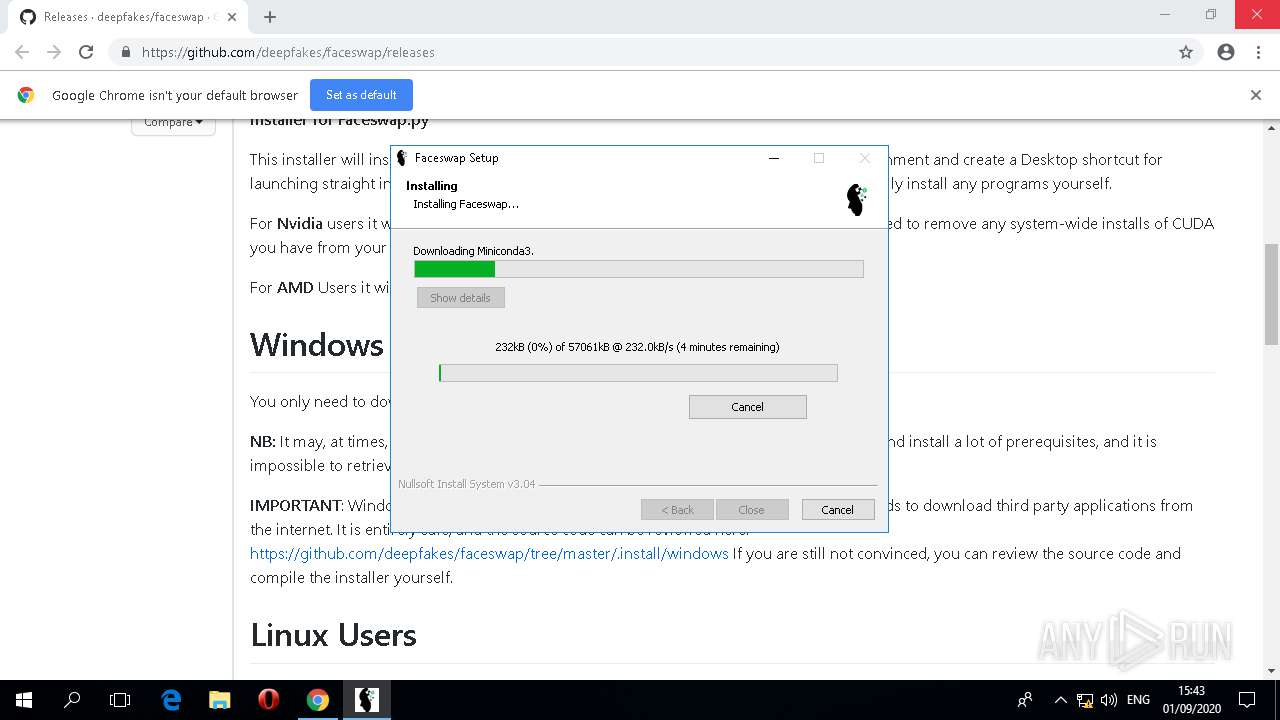Screen dimensions: 1280x720
Task: Click the Chrome back arrow
Action: click(x=22, y=52)
